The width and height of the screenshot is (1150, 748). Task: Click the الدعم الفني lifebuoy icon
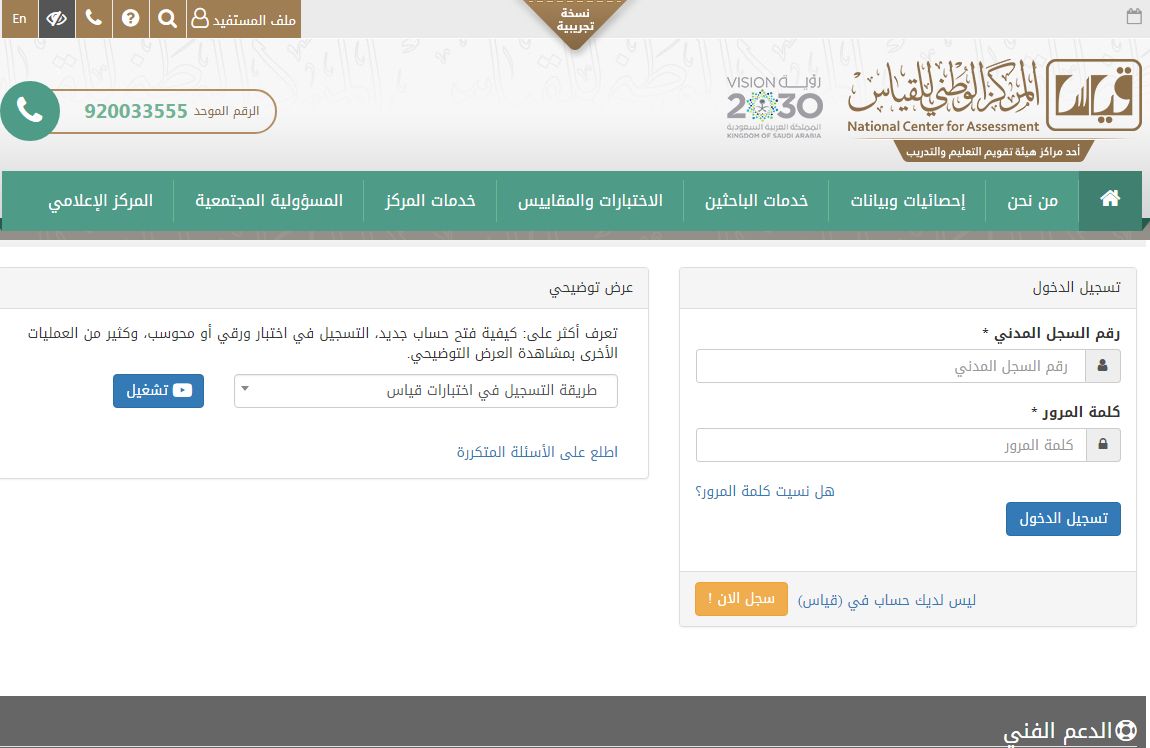(x=1126, y=730)
